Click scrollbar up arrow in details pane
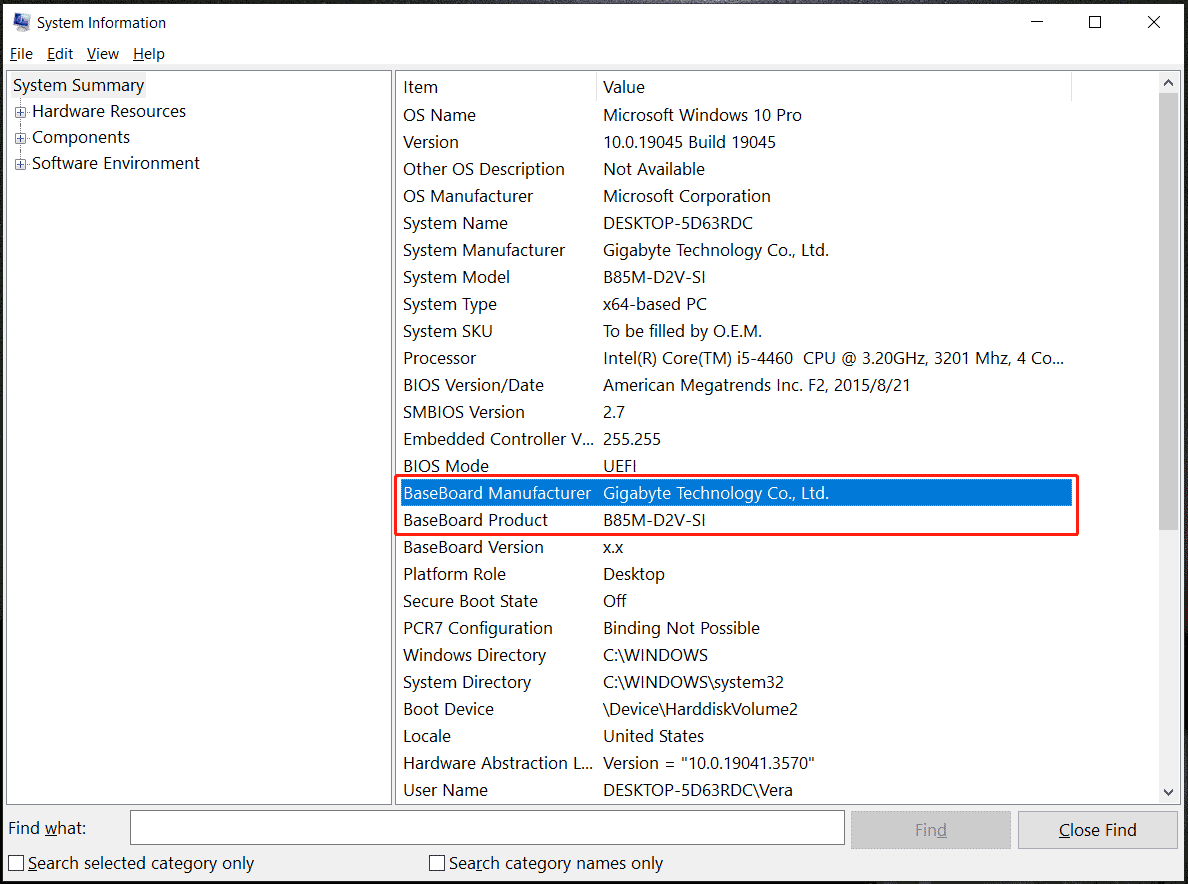The height and width of the screenshot is (884, 1188). pos(1168,83)
